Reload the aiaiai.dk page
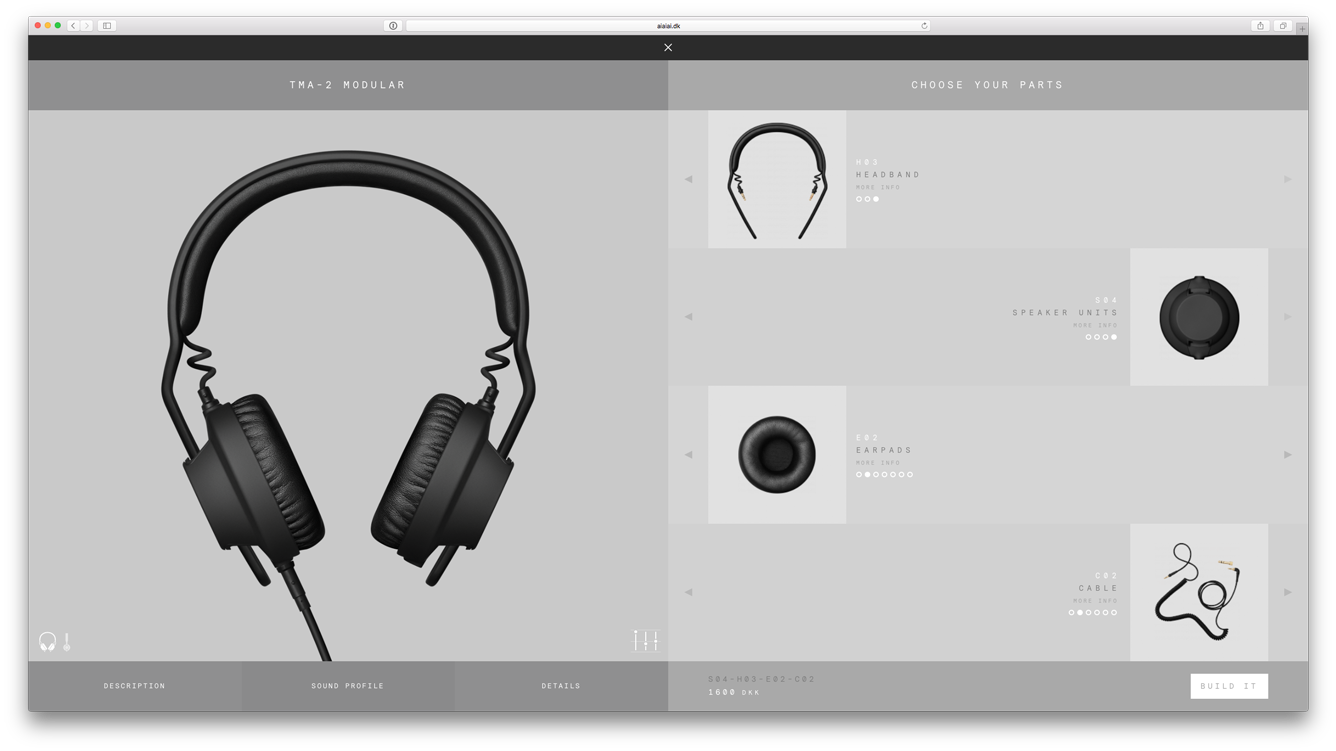The width and height of the screenshot is (1336, 751). click(x=924, y=26)
